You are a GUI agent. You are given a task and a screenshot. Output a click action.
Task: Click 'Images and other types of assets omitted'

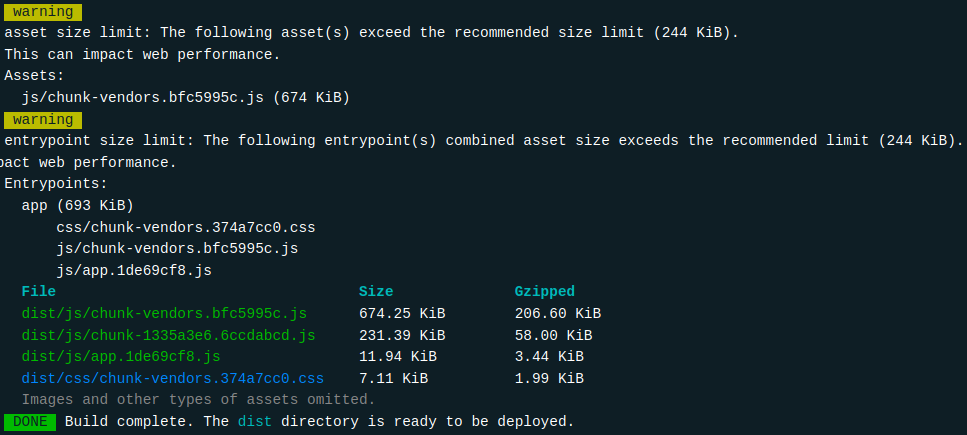[198, 399]
